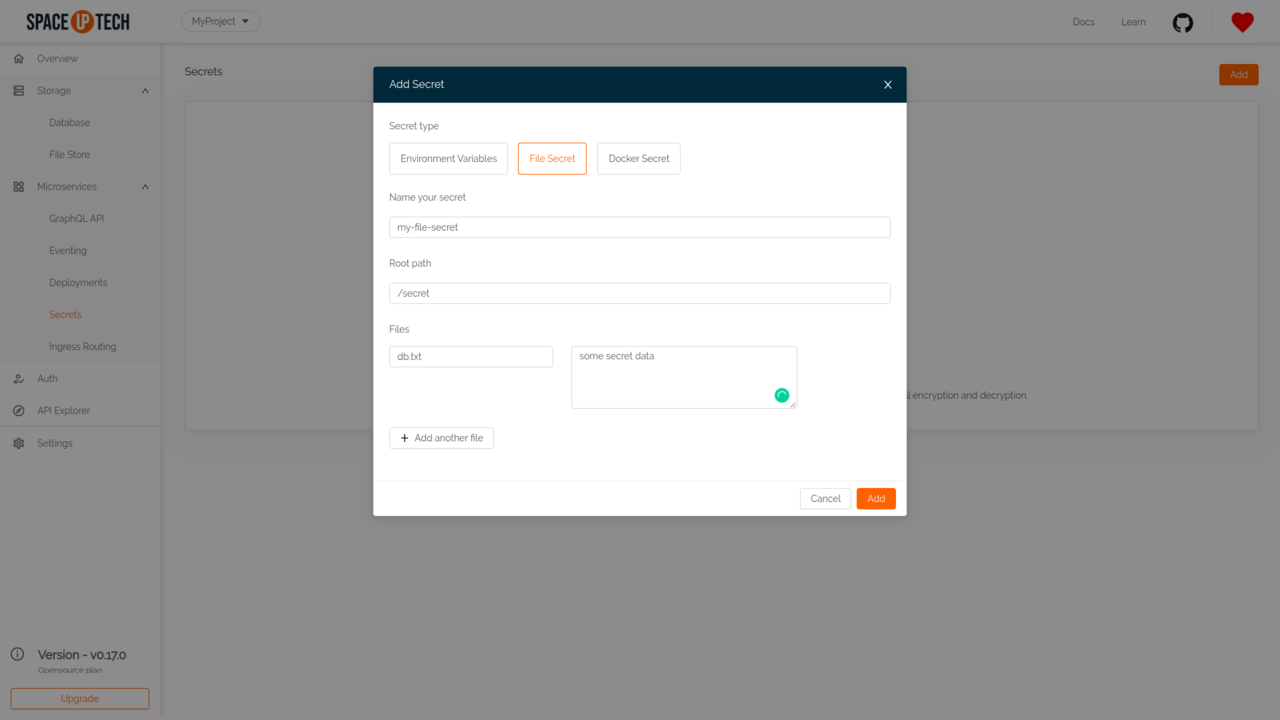
Task: Open the Docs menu item
Action: point(1083,21)
